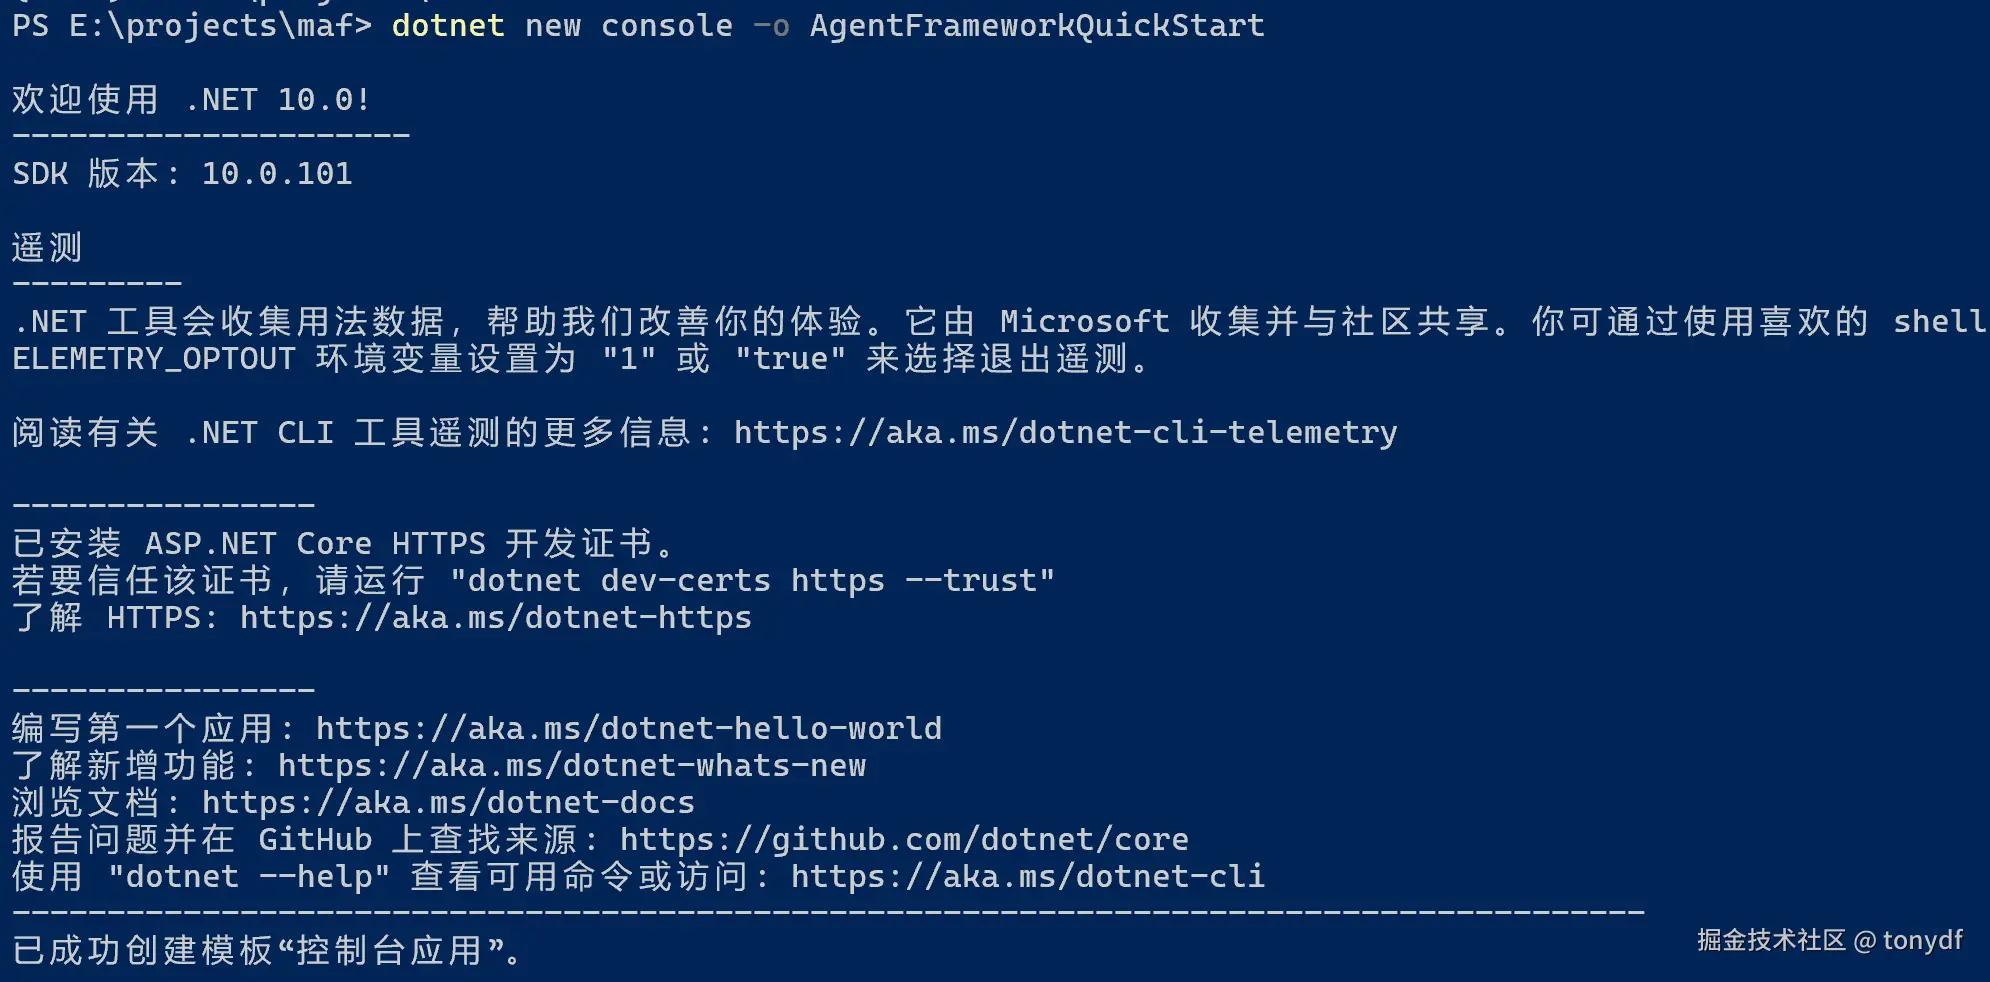Click the aka.ms/dotnet-cli link on the help line
This screenshot has width=1990, height=982.
coord(1027,877)
